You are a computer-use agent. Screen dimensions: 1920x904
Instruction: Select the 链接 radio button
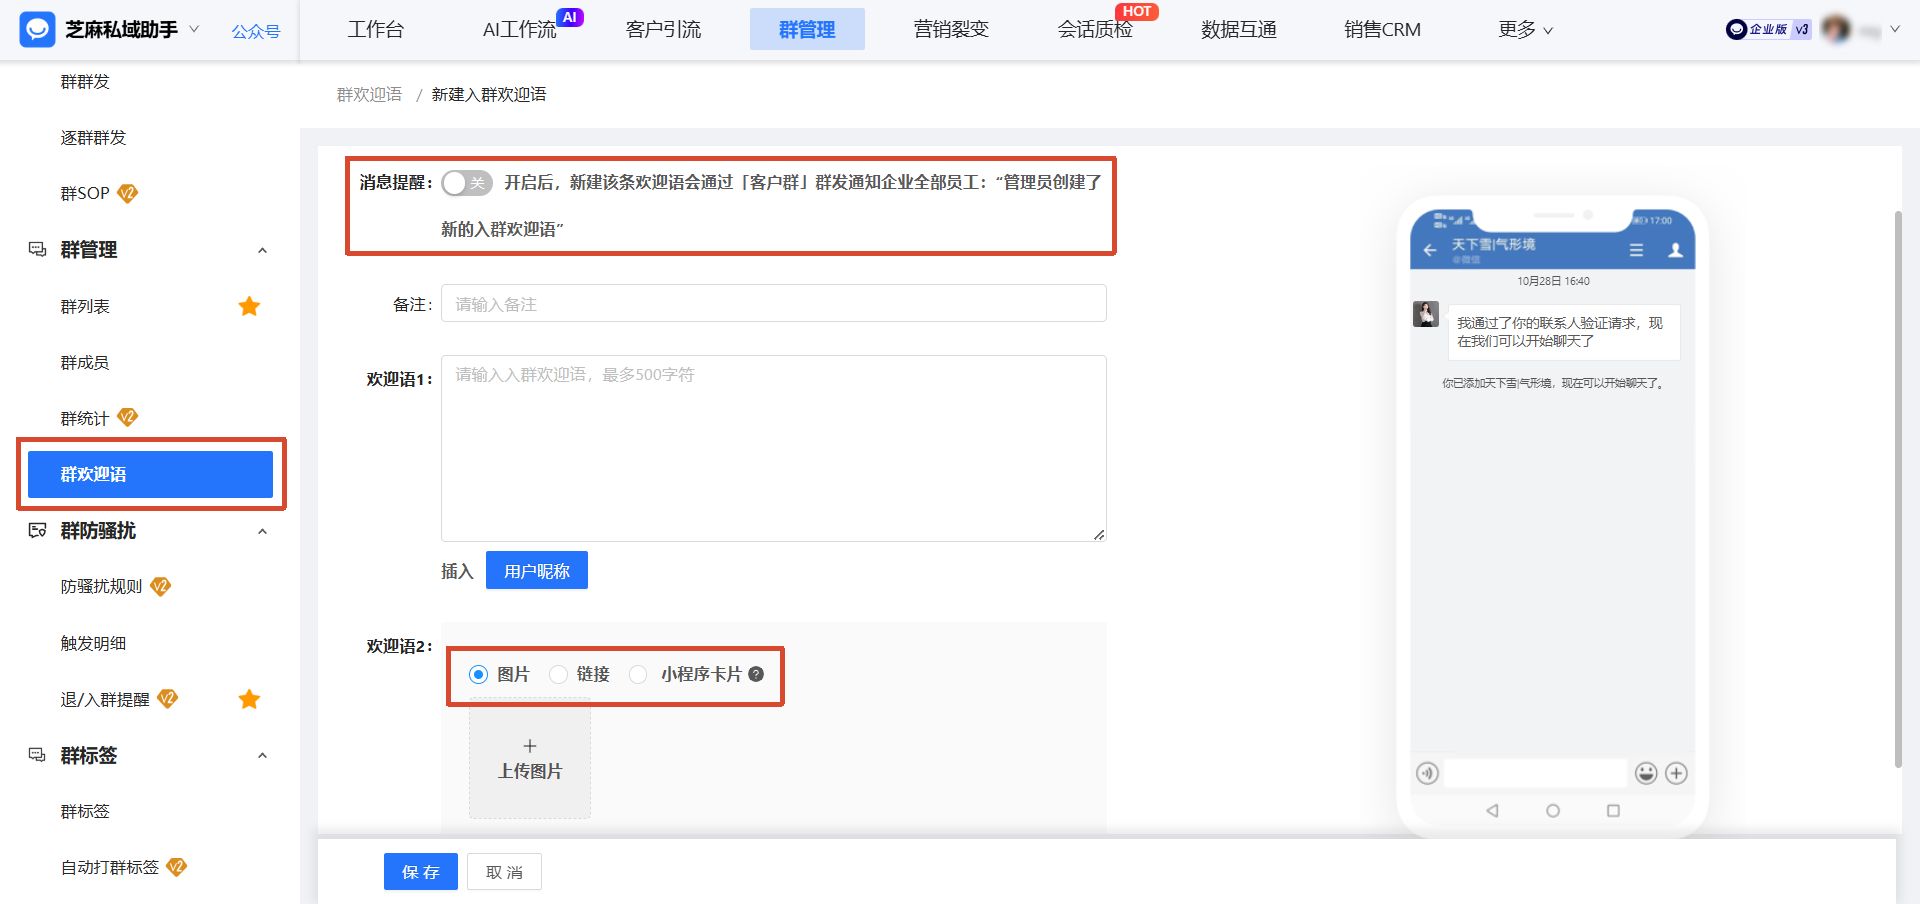(558, 674)
